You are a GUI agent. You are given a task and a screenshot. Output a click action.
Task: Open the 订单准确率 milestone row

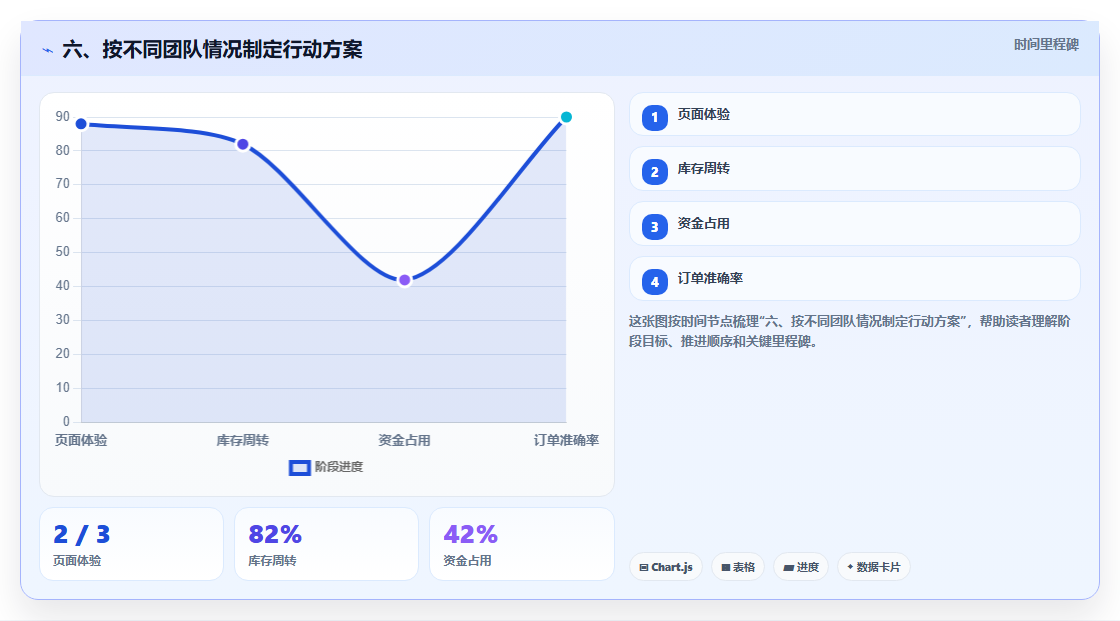point(854,279)
